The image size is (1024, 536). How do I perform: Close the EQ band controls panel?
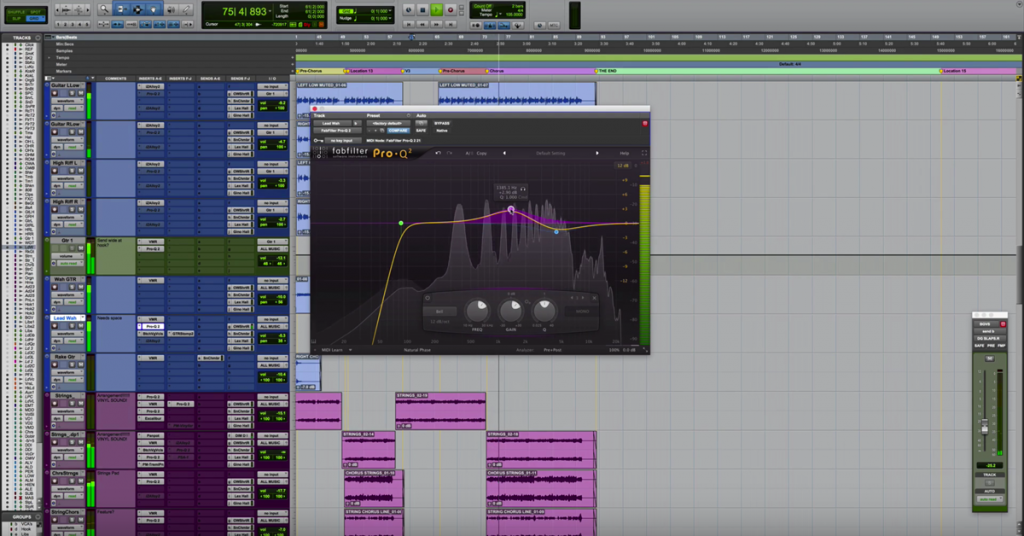coord(594,298)
